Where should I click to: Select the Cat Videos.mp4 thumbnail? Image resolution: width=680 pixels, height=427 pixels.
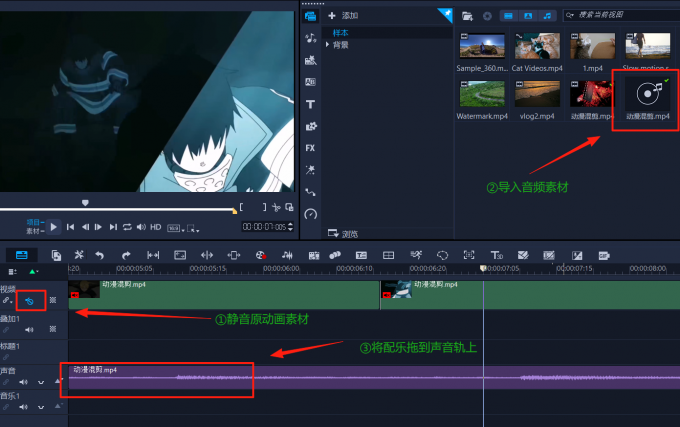pos(538,46)
